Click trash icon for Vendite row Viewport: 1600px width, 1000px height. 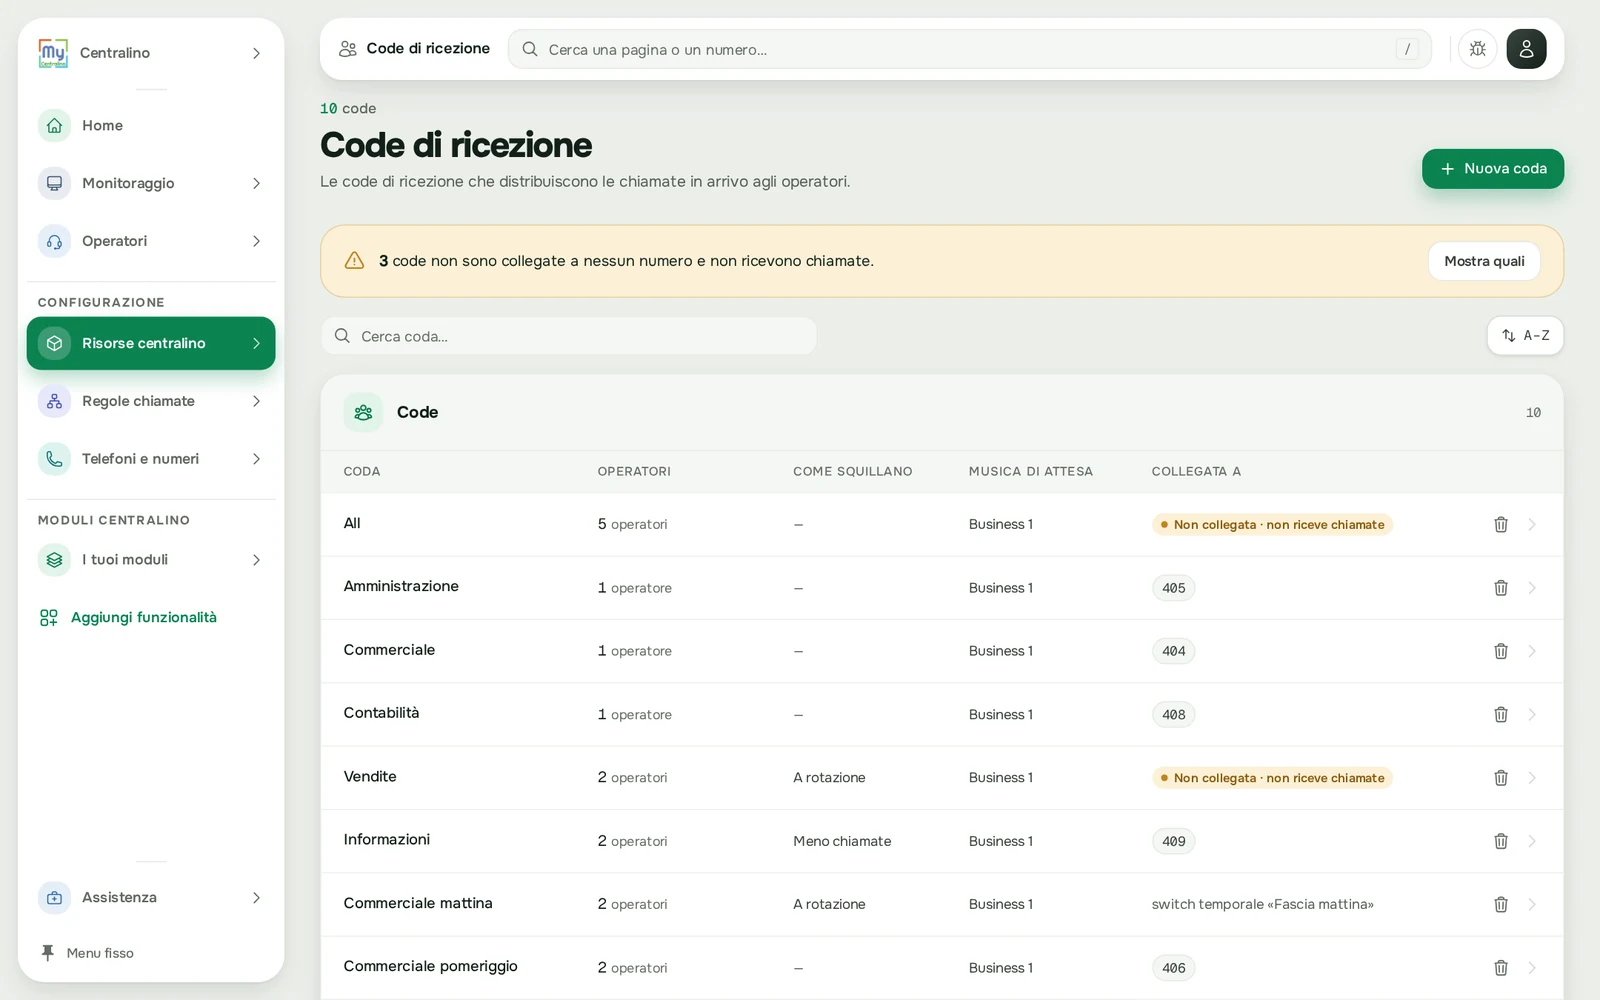click(x=1501, y=778)
